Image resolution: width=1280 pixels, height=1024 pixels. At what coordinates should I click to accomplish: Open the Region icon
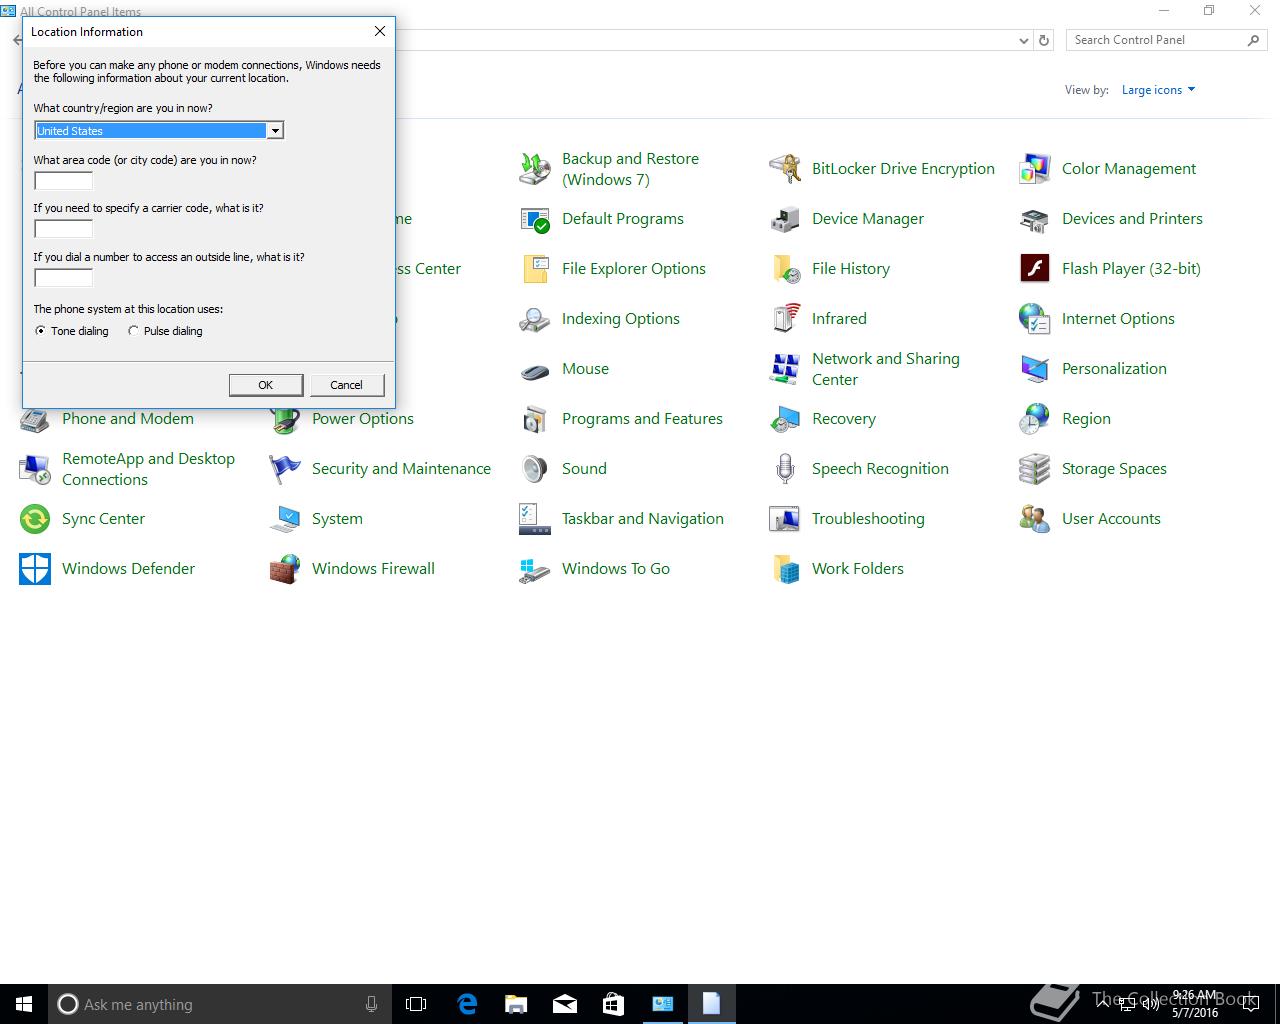coord(1035,419)
